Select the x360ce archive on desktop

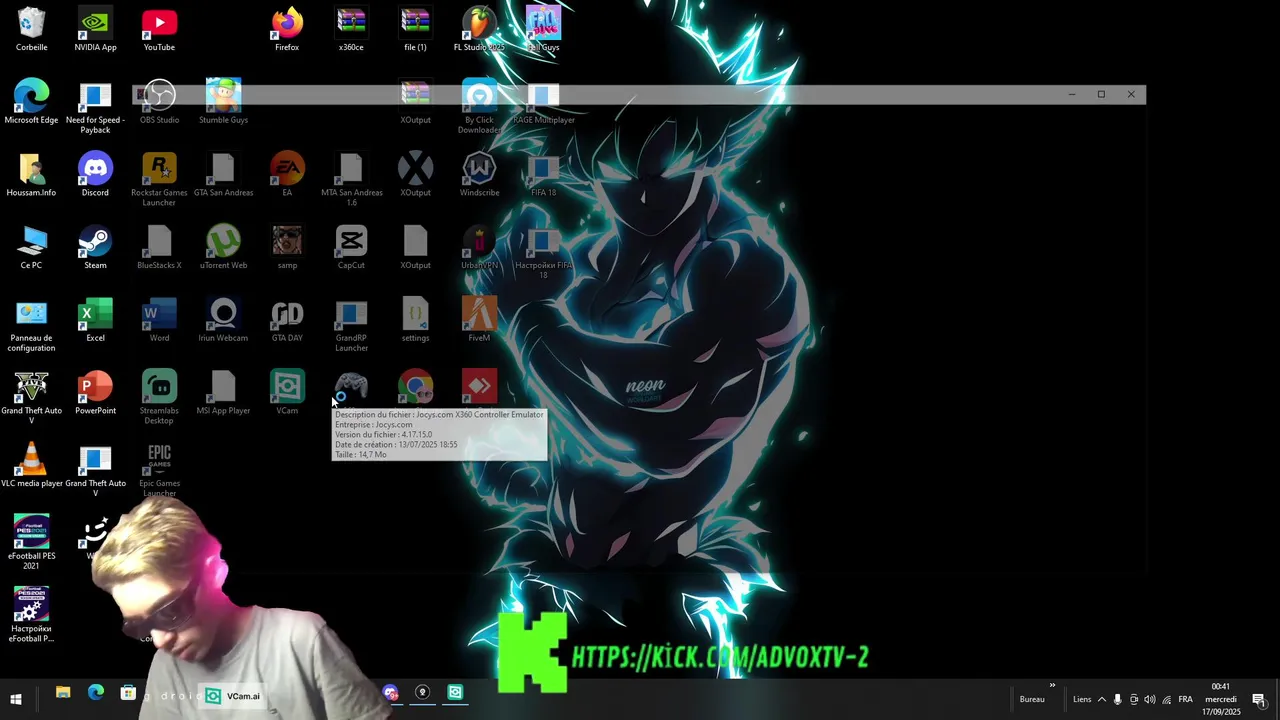point(351,29)
